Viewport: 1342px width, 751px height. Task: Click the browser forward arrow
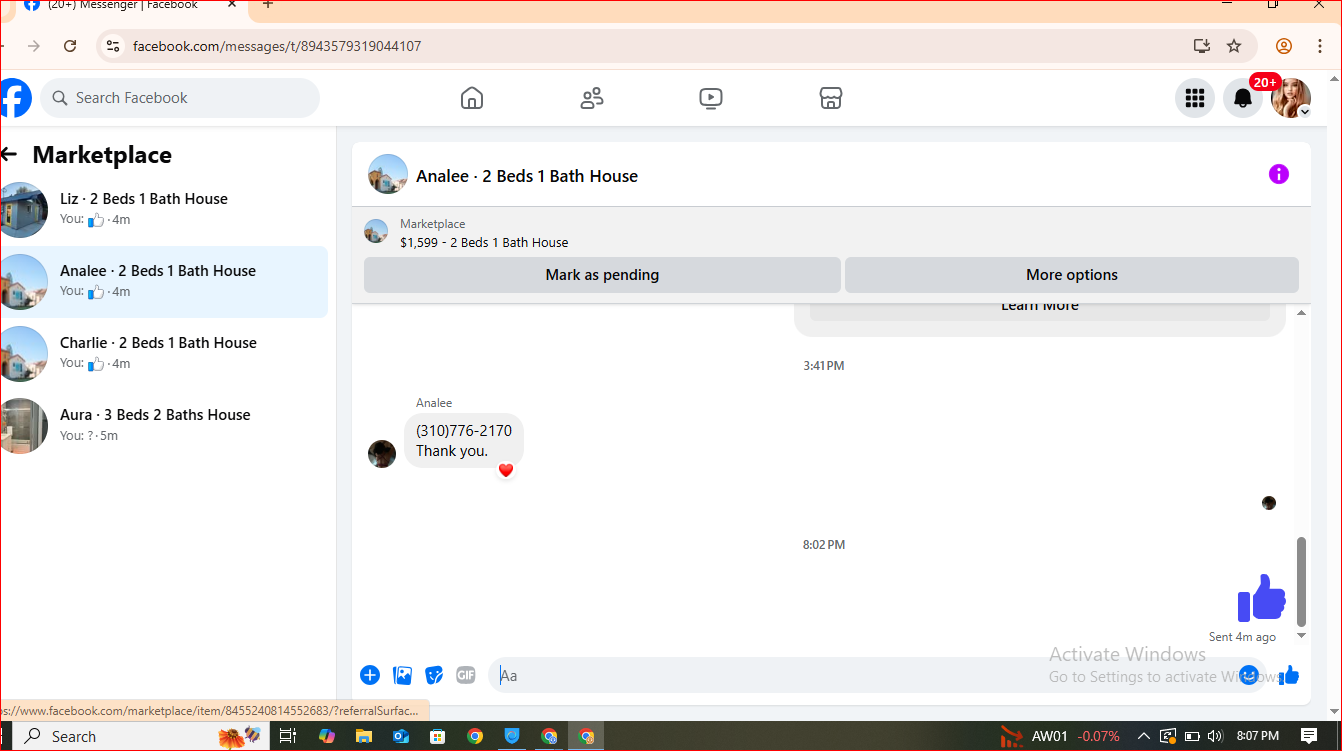(x=34, y=46)
